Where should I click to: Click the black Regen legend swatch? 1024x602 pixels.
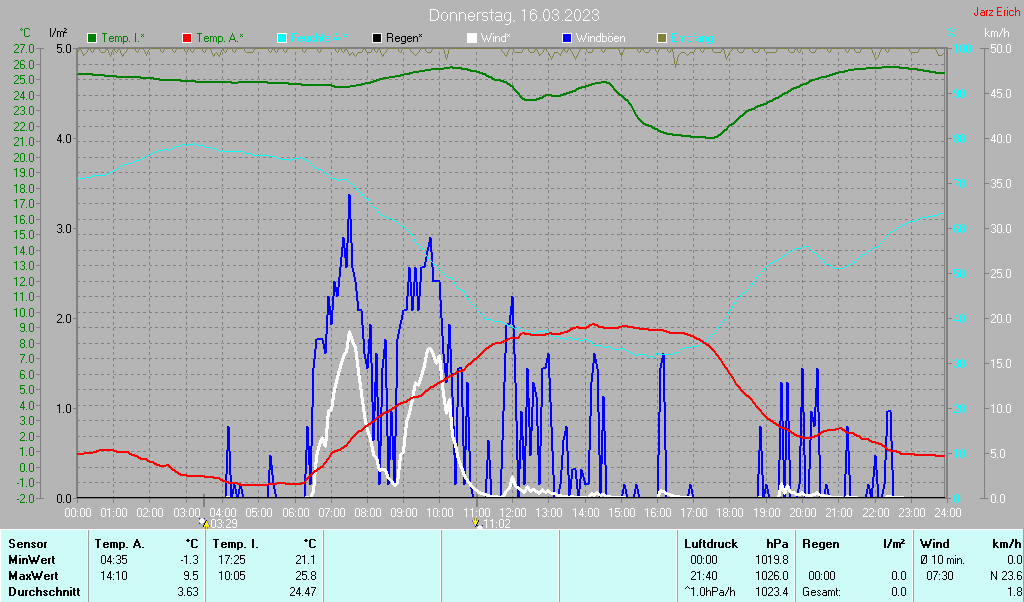click(x=377, y=38)
